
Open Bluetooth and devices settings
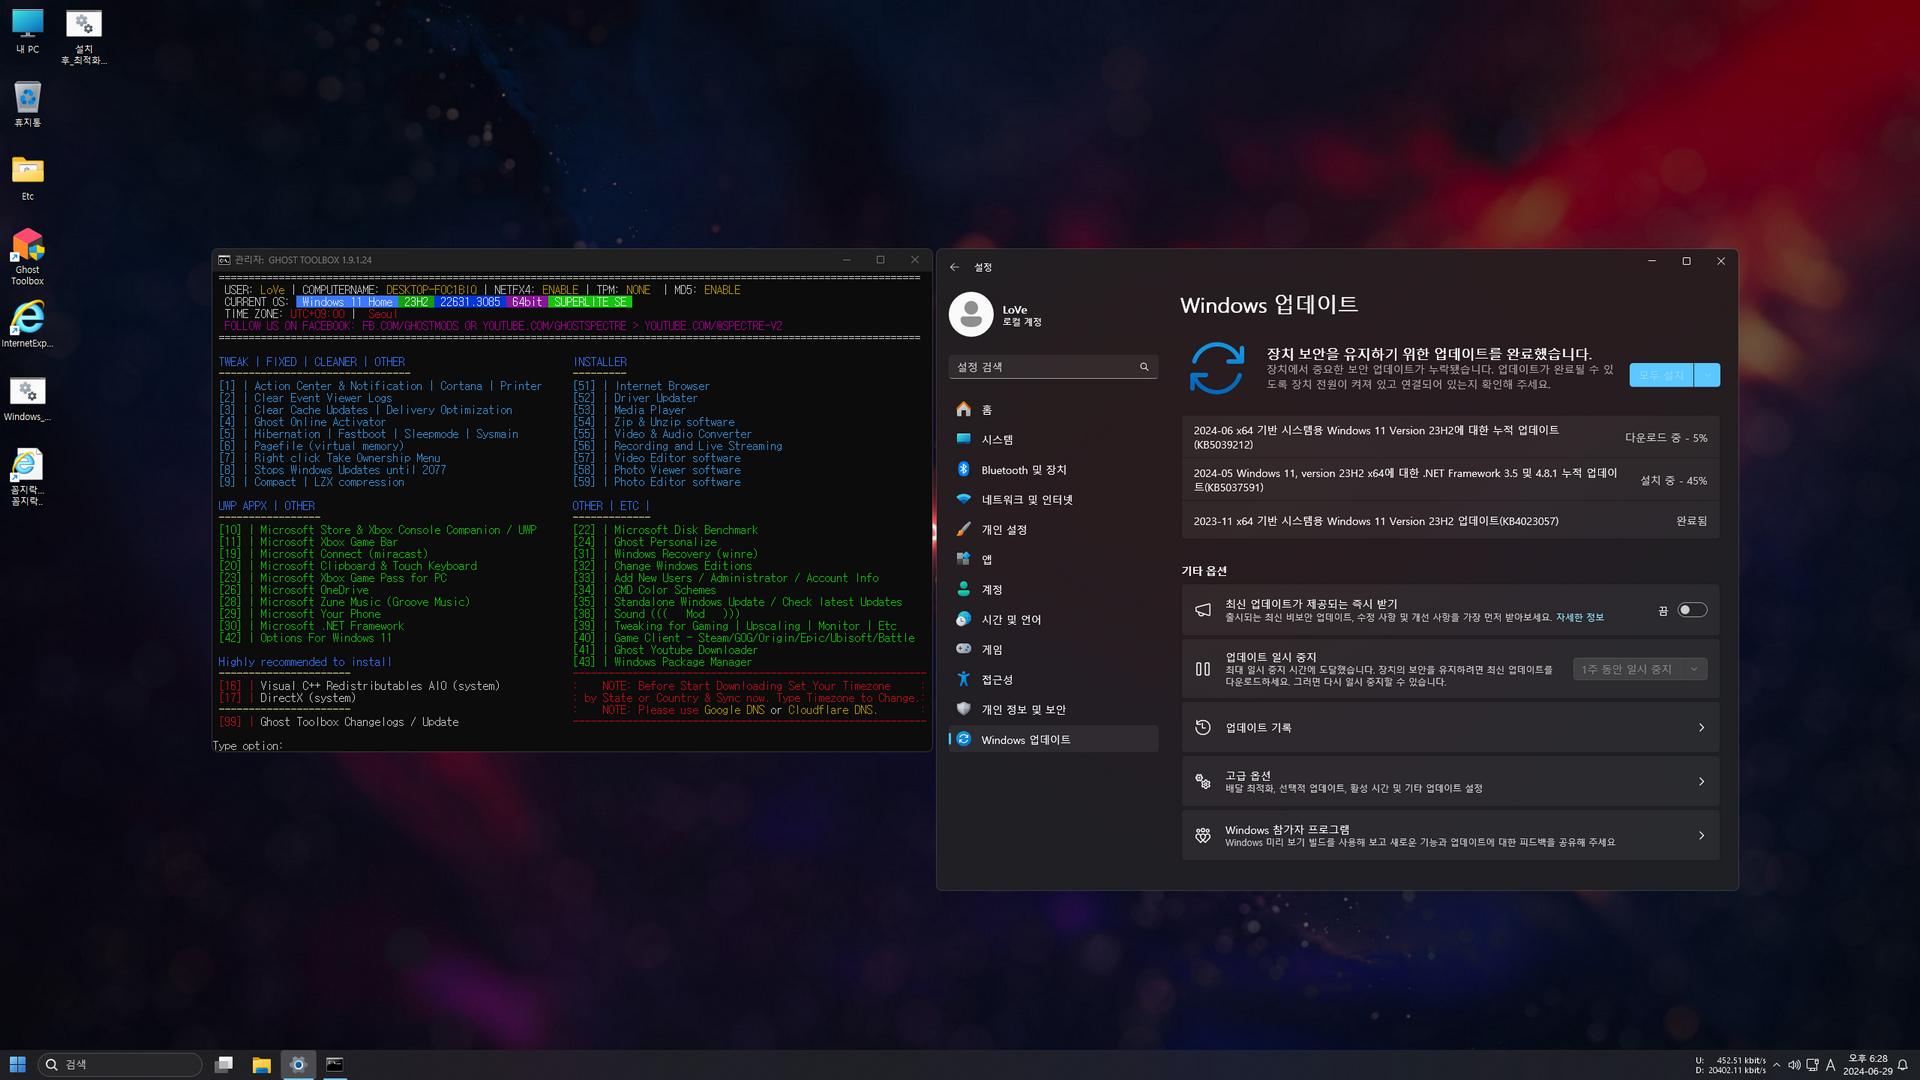pos(1023,470)
